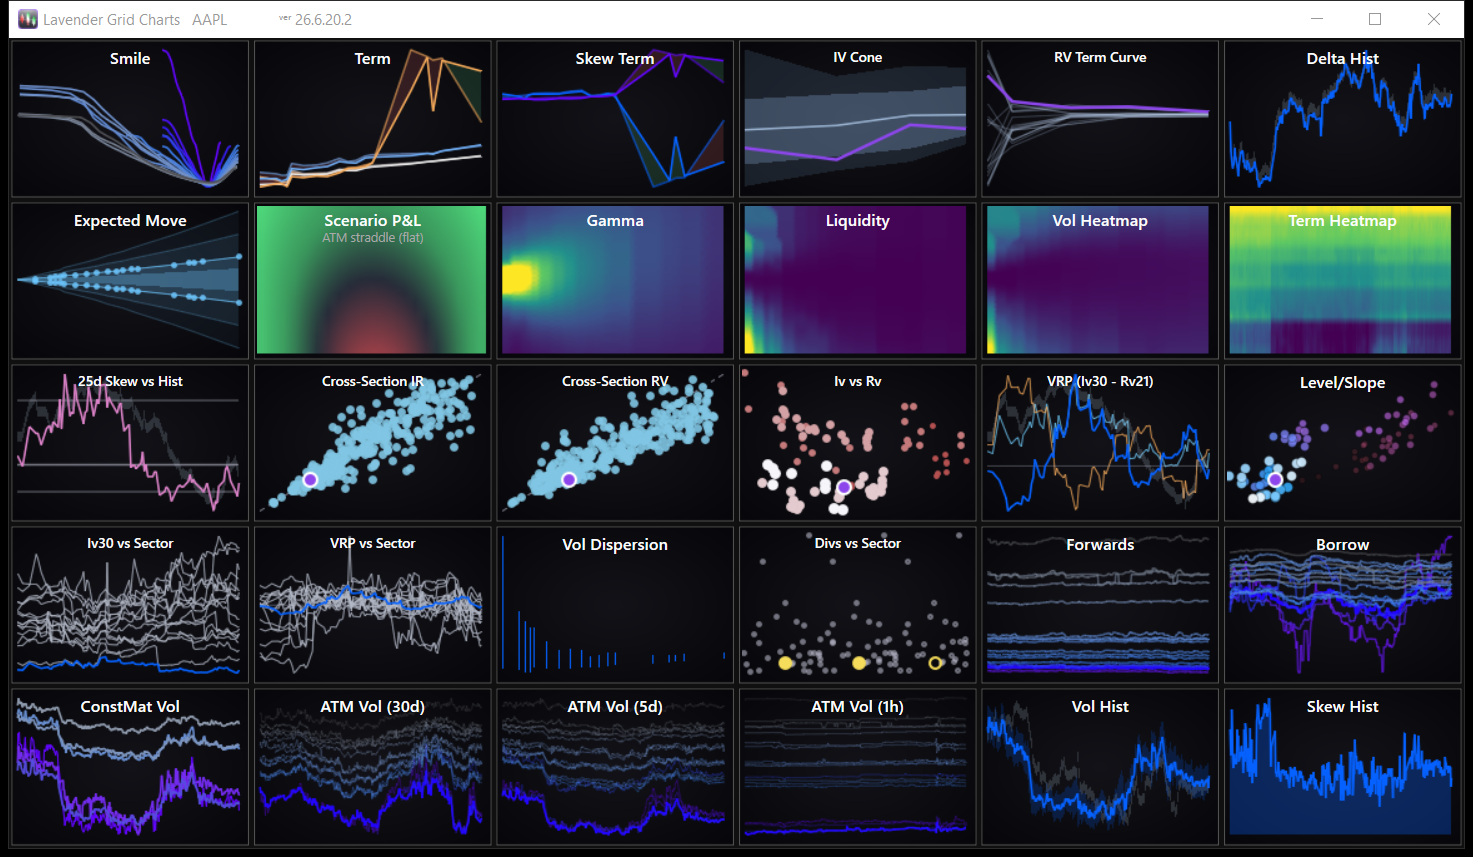Click the Lavender Grid Charts app icon
Screen dimensions: 1473x857
coord(27,19)
